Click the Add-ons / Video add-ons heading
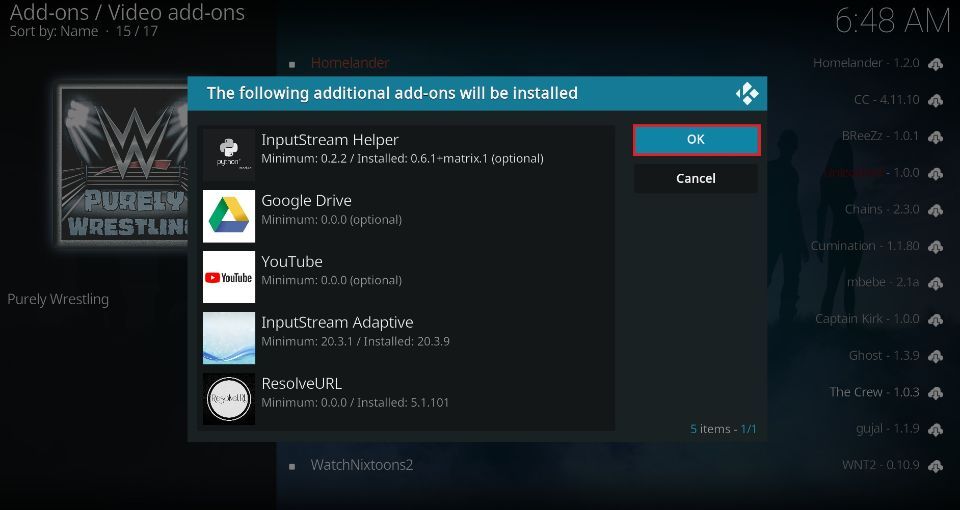960x510 pixels. tap(127, 12)
